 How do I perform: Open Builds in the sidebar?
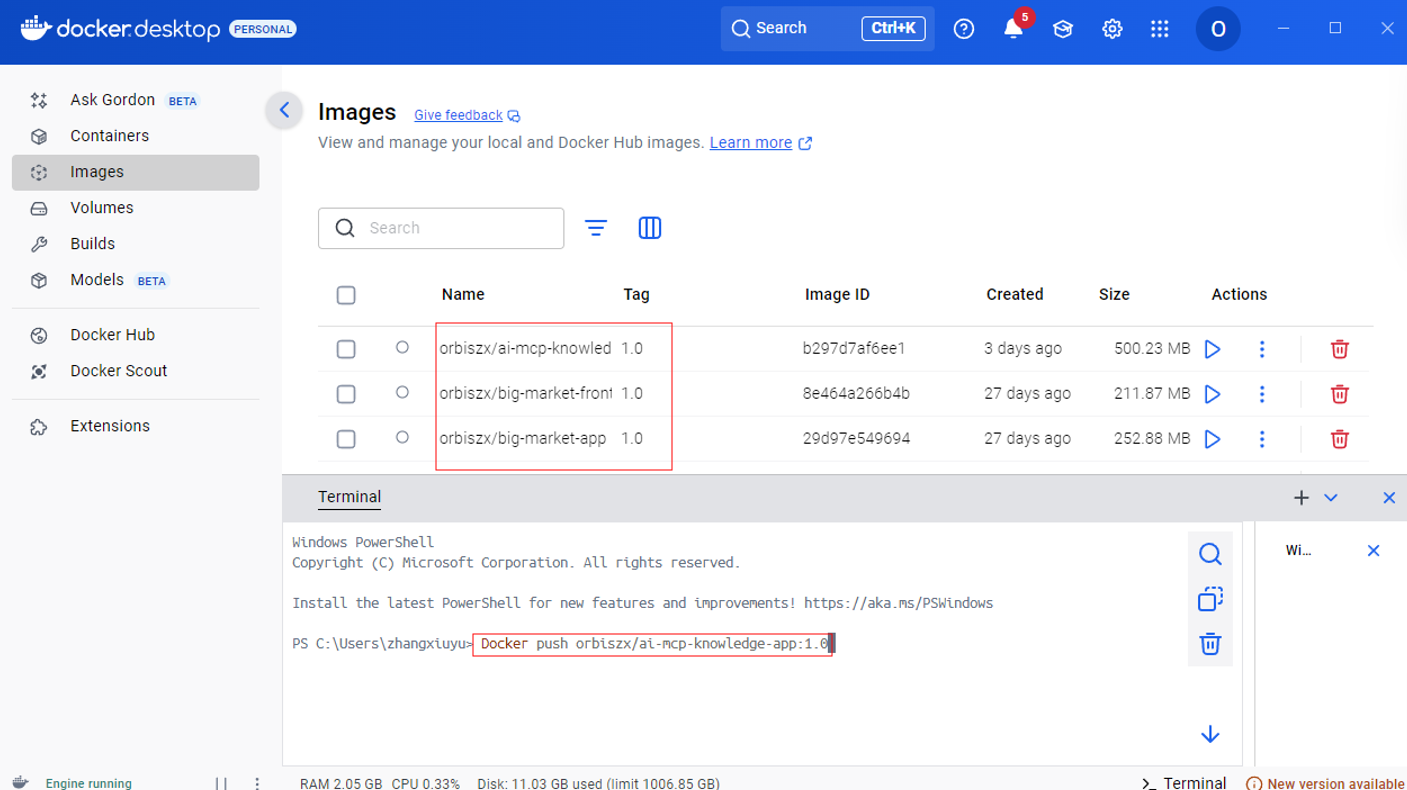point(136,244)
